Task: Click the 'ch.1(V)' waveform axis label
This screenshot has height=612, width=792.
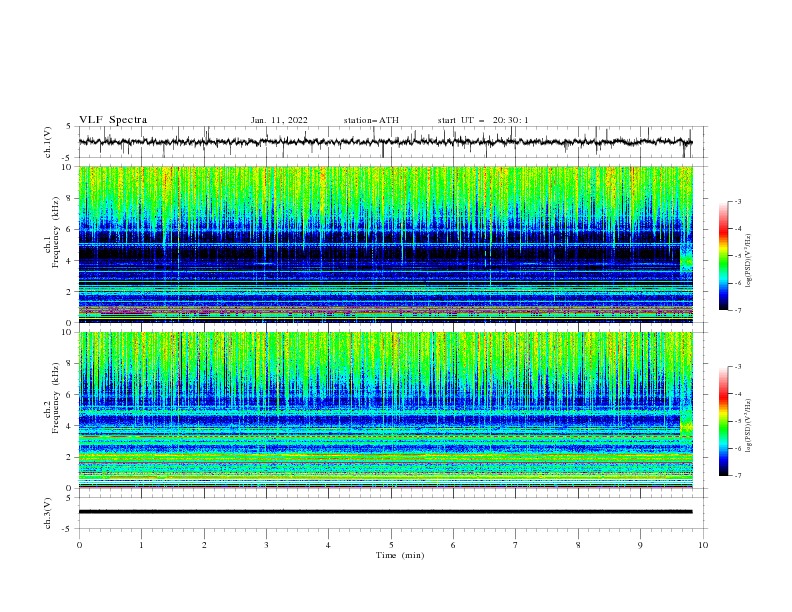Action: [x=48, y=142]
